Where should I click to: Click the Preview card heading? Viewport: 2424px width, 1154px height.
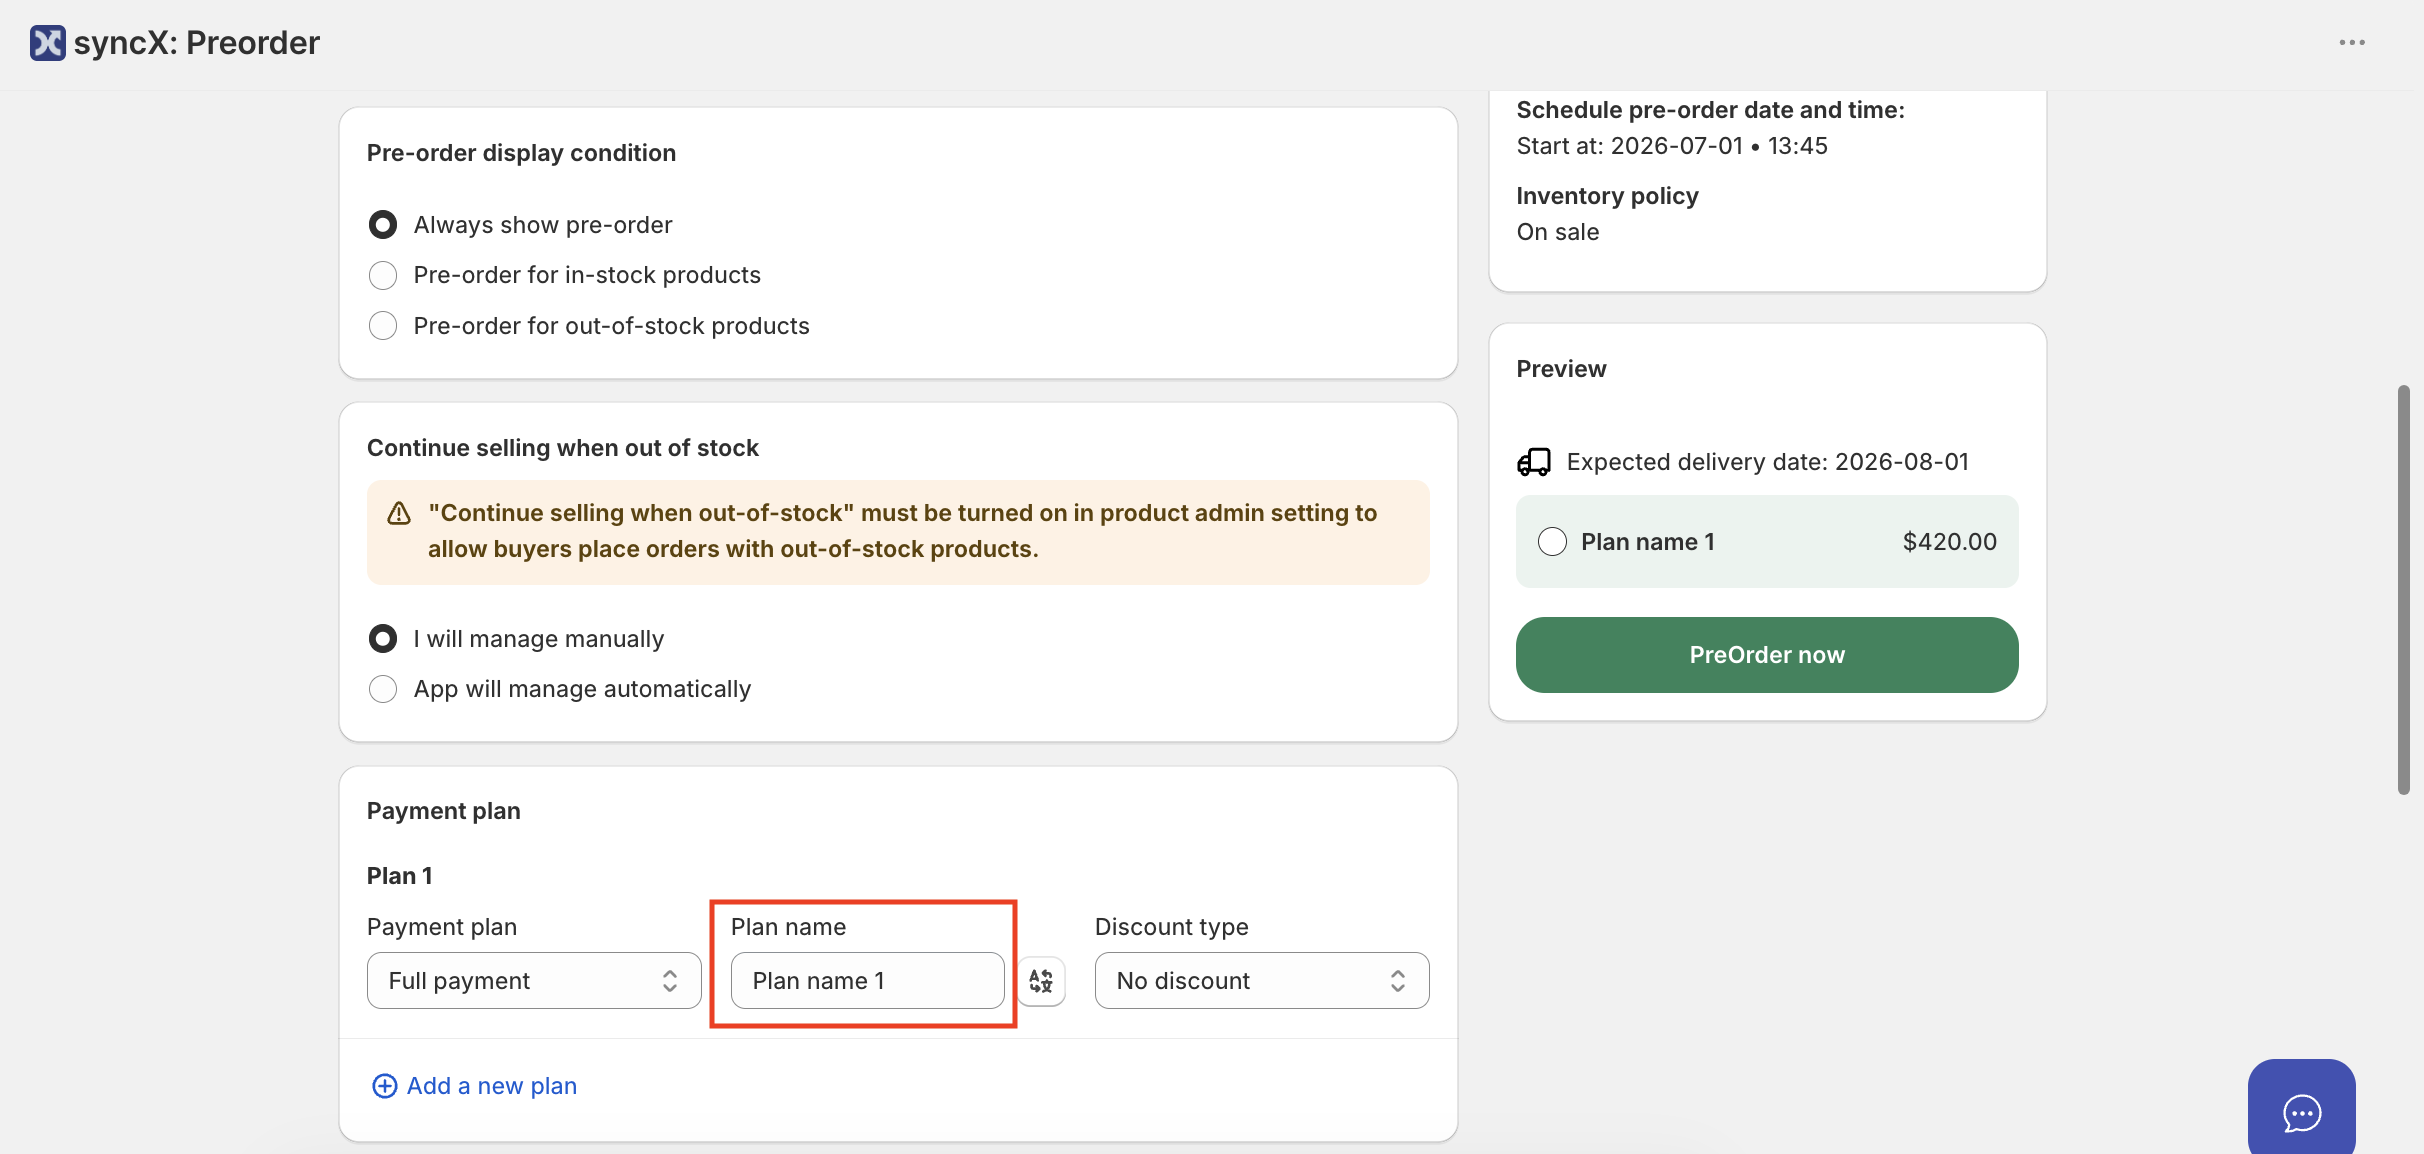1561,369
